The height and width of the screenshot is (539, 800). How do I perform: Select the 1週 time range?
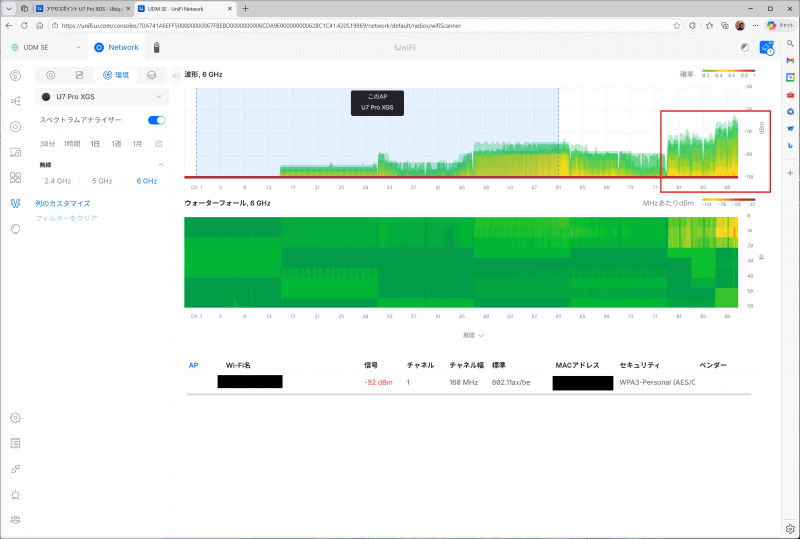[116, 144]
